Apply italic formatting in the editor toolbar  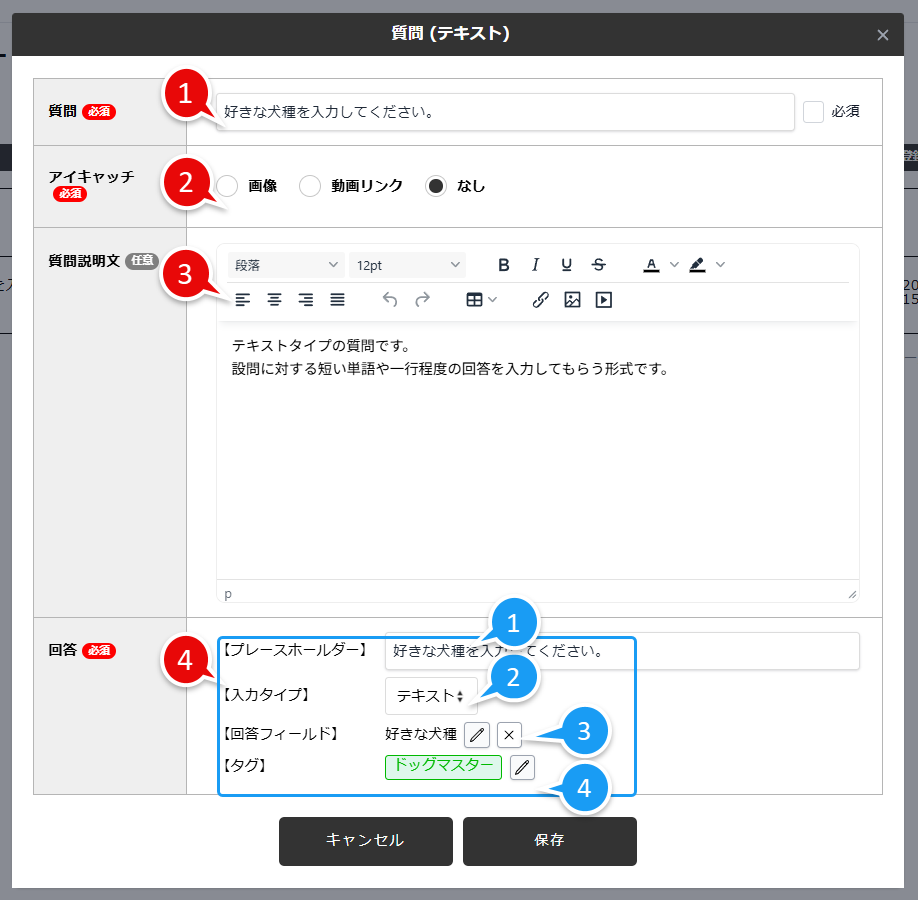coord(535,264)
